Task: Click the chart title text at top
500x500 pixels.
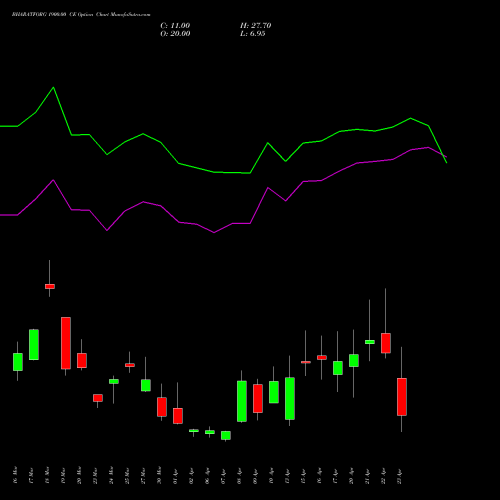Action: point(81,15)
